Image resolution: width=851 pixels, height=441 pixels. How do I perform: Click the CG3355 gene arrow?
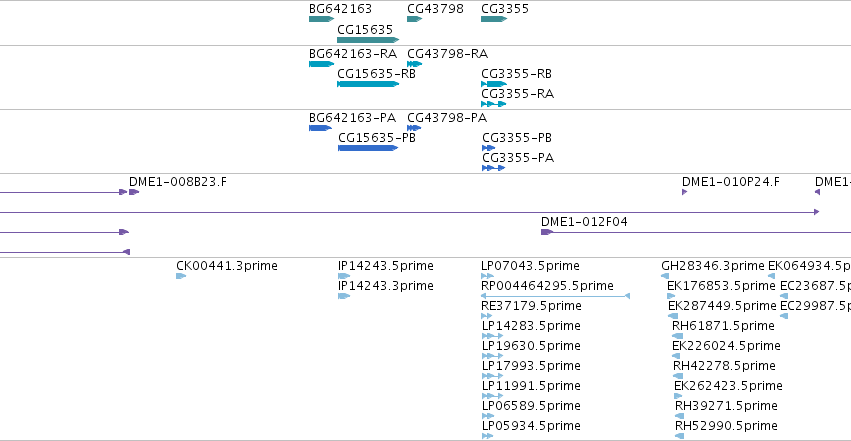pyautogui.click(x=494, y=19)
